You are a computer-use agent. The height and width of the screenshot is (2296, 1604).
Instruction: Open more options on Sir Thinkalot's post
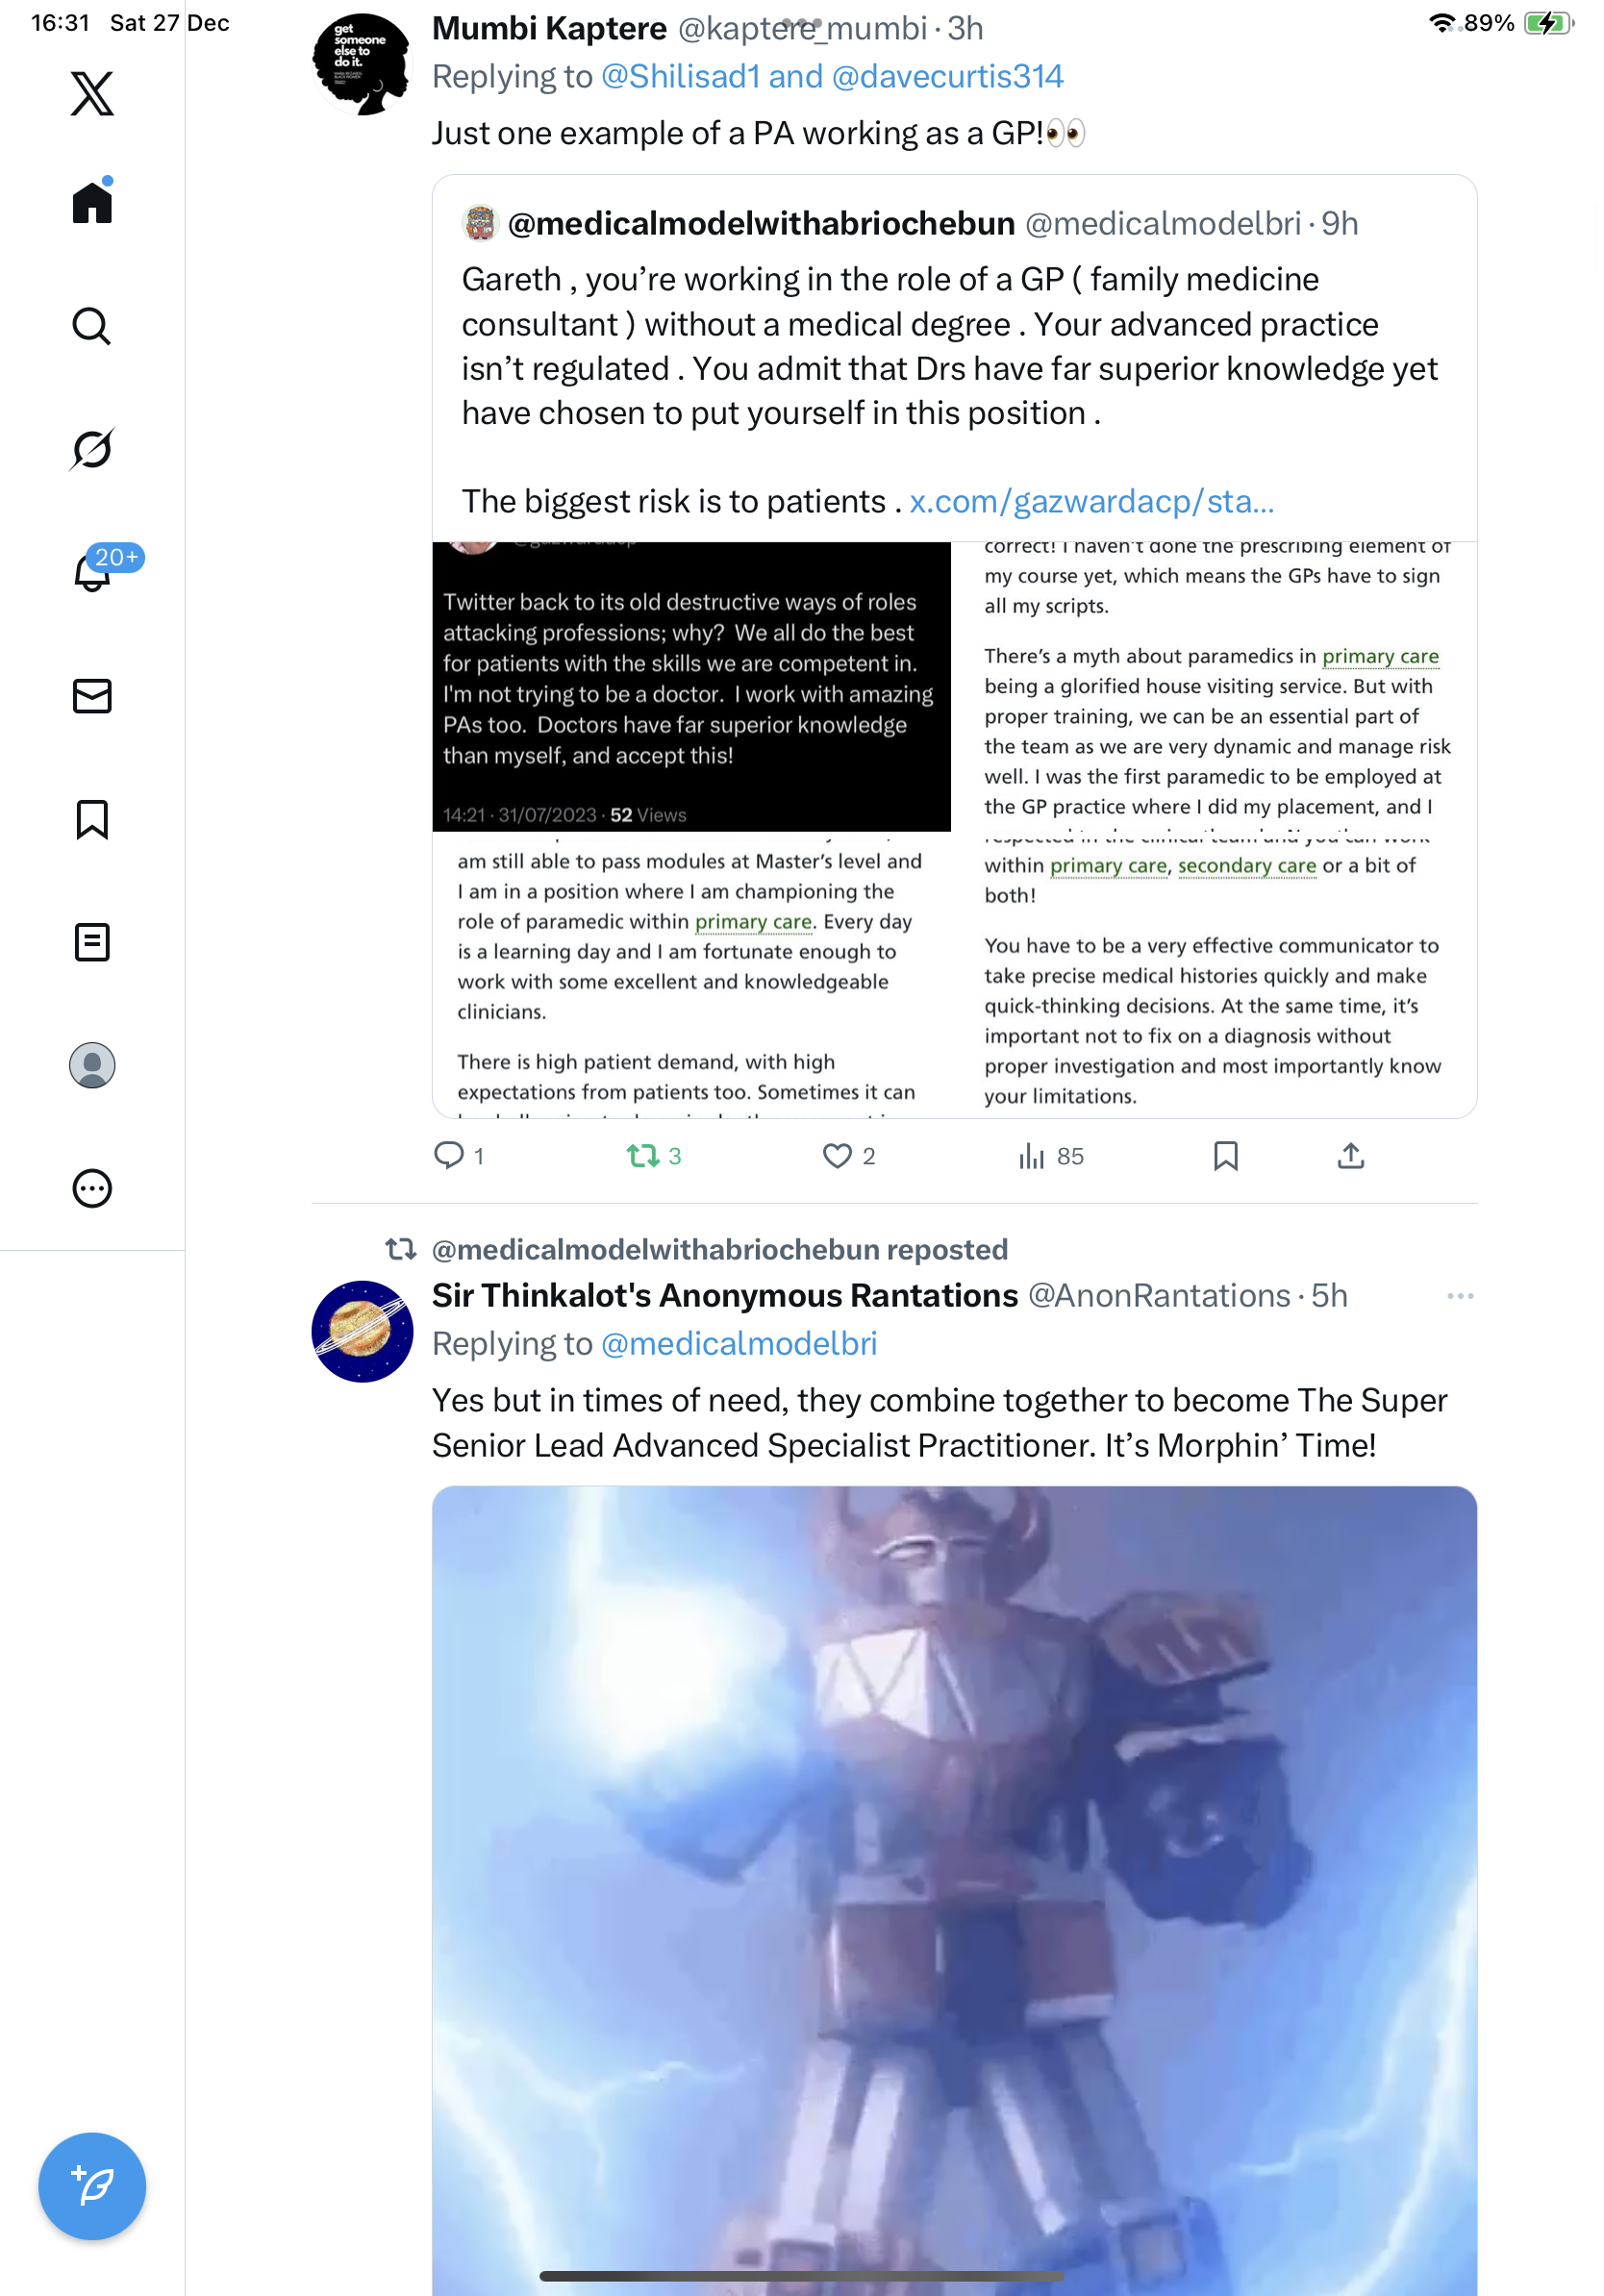point(1459,1296)
